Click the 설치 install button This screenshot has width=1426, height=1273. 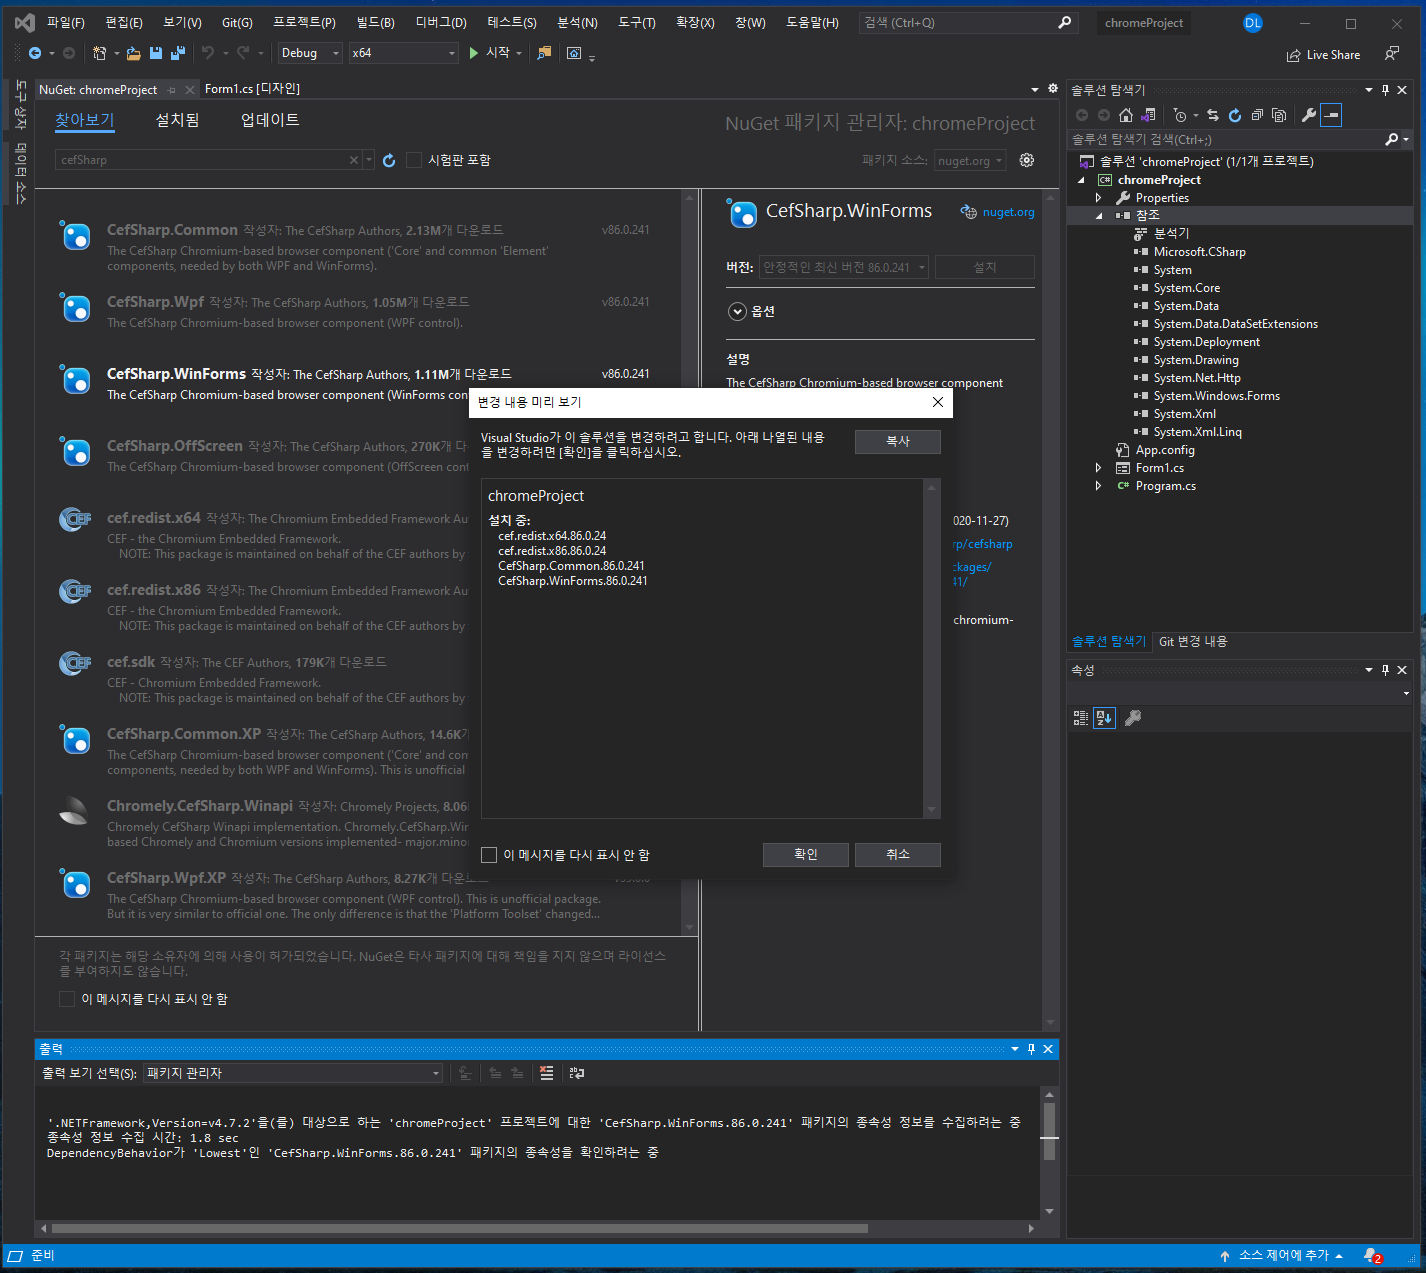click(x=985, y=267)
